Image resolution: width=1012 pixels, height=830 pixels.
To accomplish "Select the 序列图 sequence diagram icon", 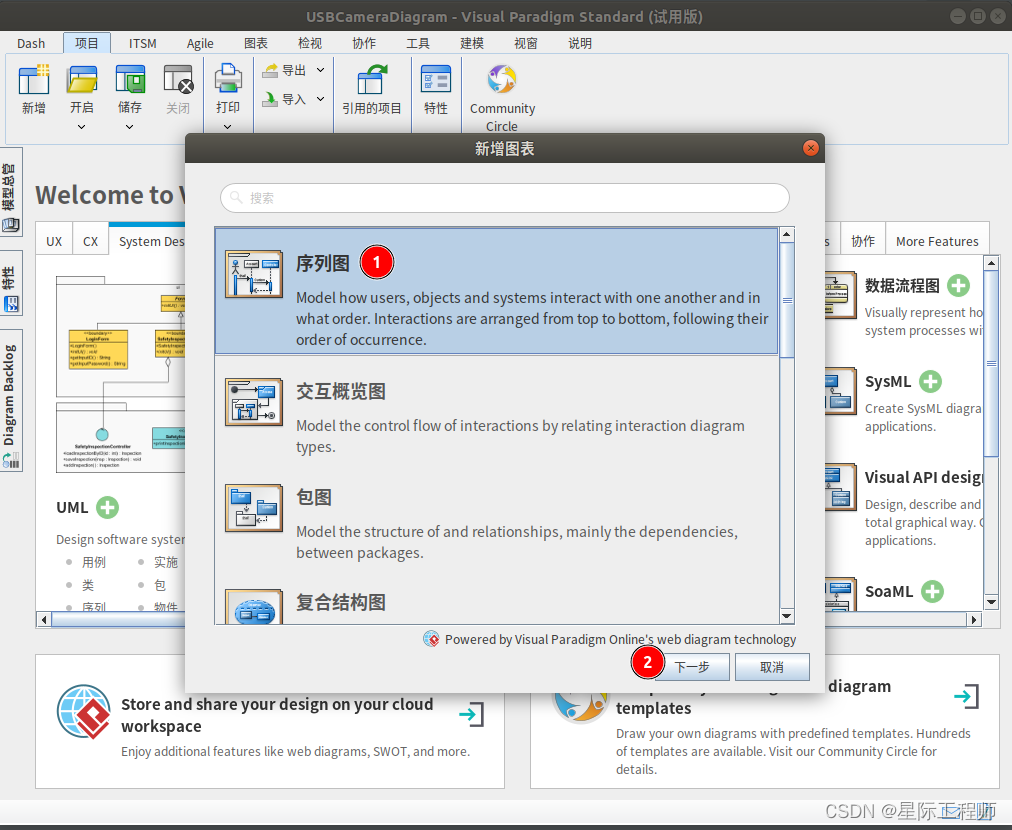I will (x=254, y=274).
